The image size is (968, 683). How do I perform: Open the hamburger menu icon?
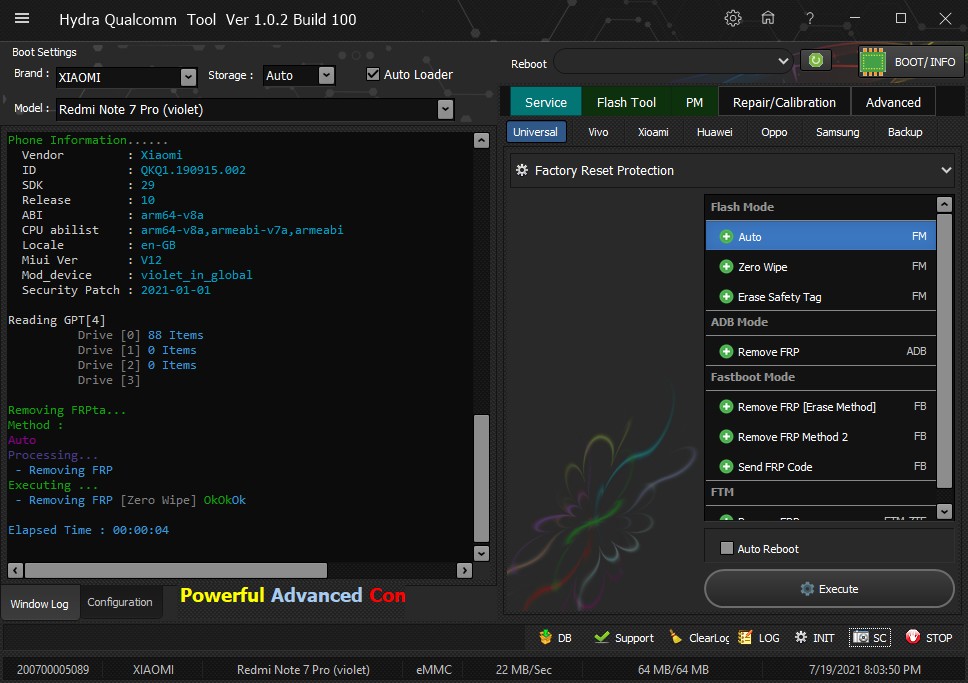point(22,19)
